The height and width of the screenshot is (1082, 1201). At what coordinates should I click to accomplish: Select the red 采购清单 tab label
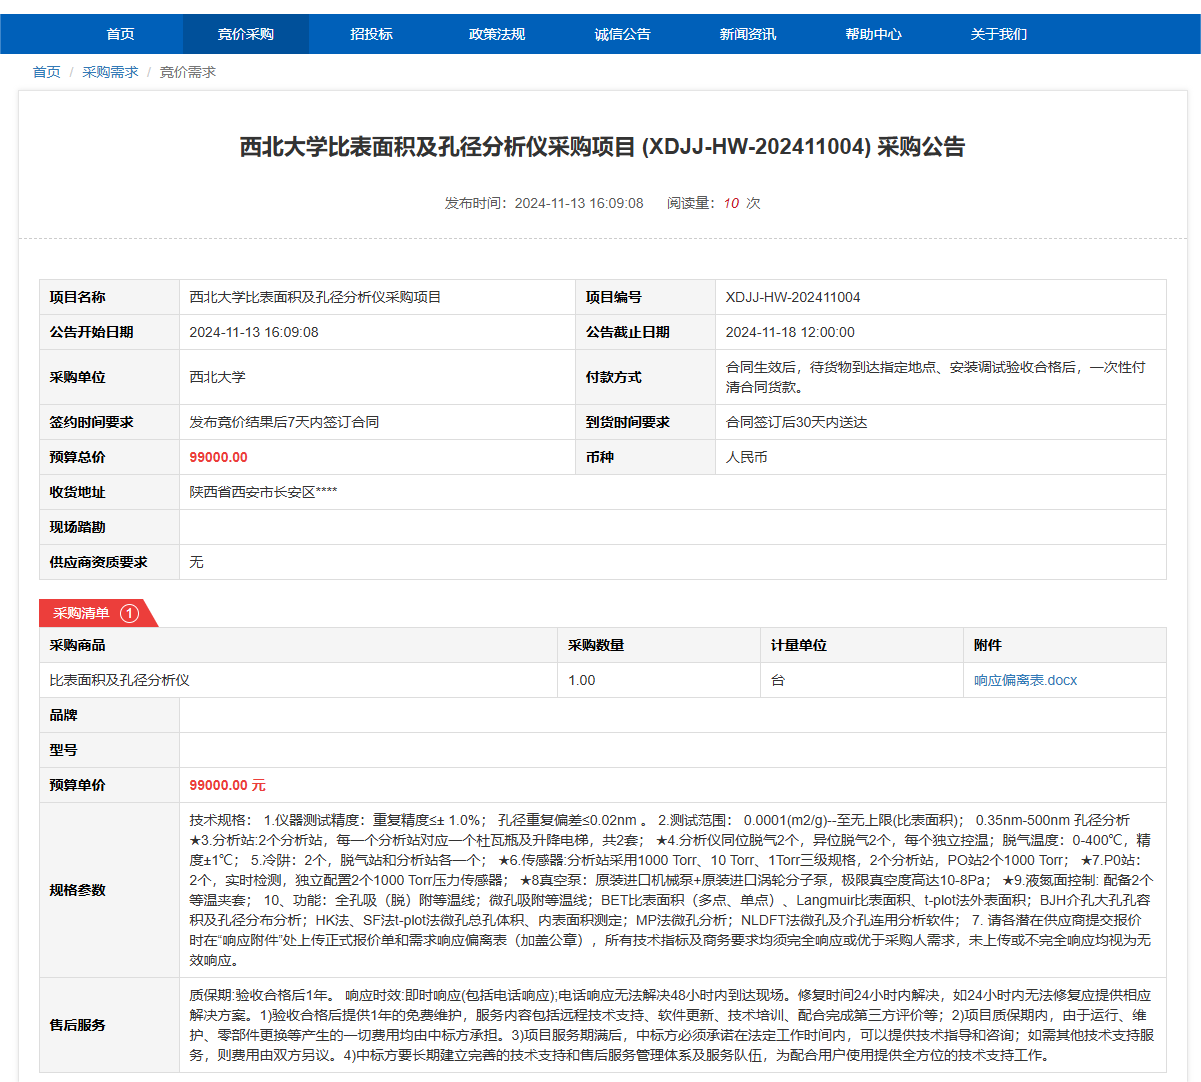(82, 613)
